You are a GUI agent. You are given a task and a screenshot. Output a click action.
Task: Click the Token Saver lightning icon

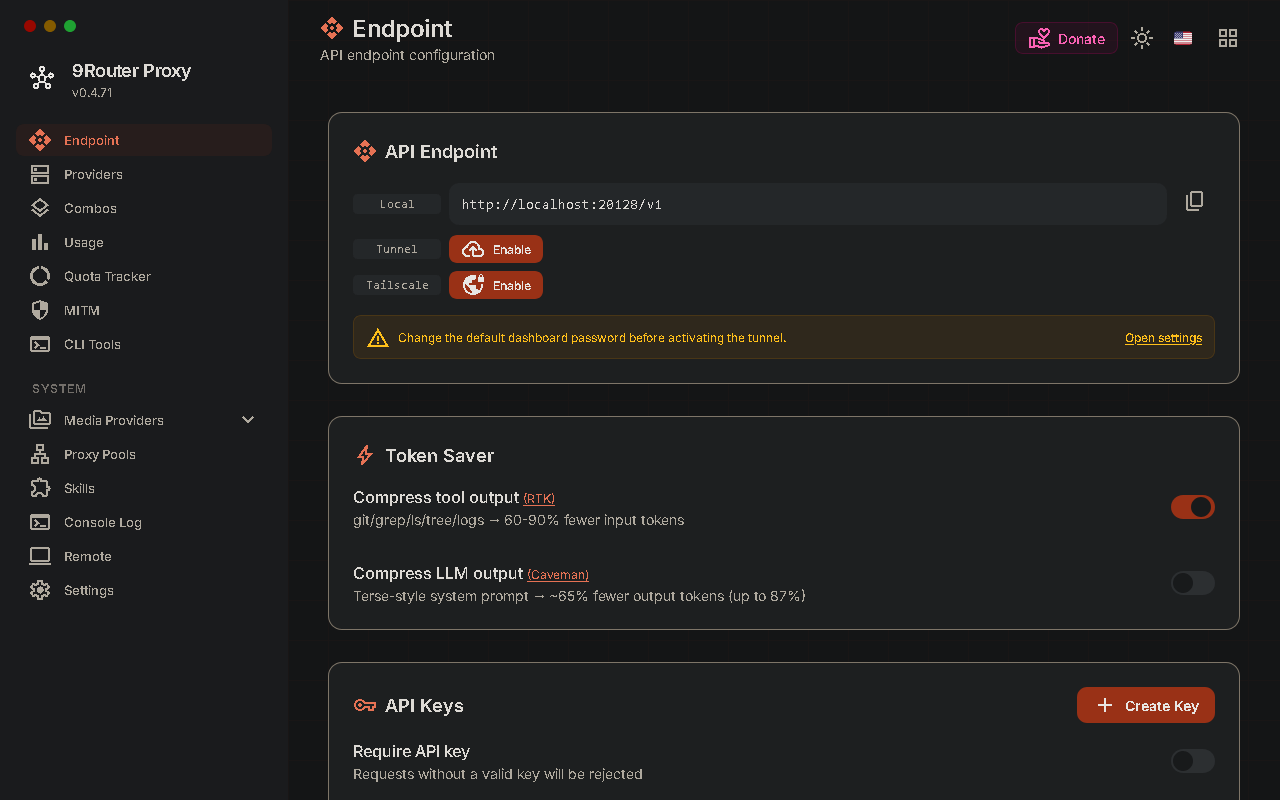tap(365, 455)
